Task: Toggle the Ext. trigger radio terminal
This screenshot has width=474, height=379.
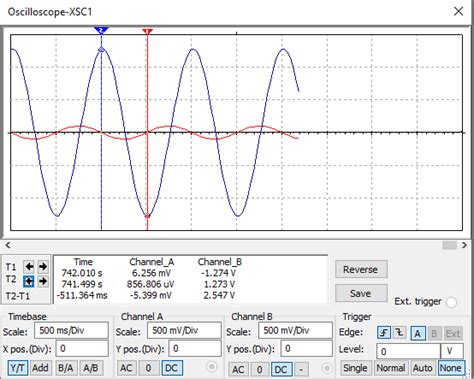Action: [x=451, y=302]
